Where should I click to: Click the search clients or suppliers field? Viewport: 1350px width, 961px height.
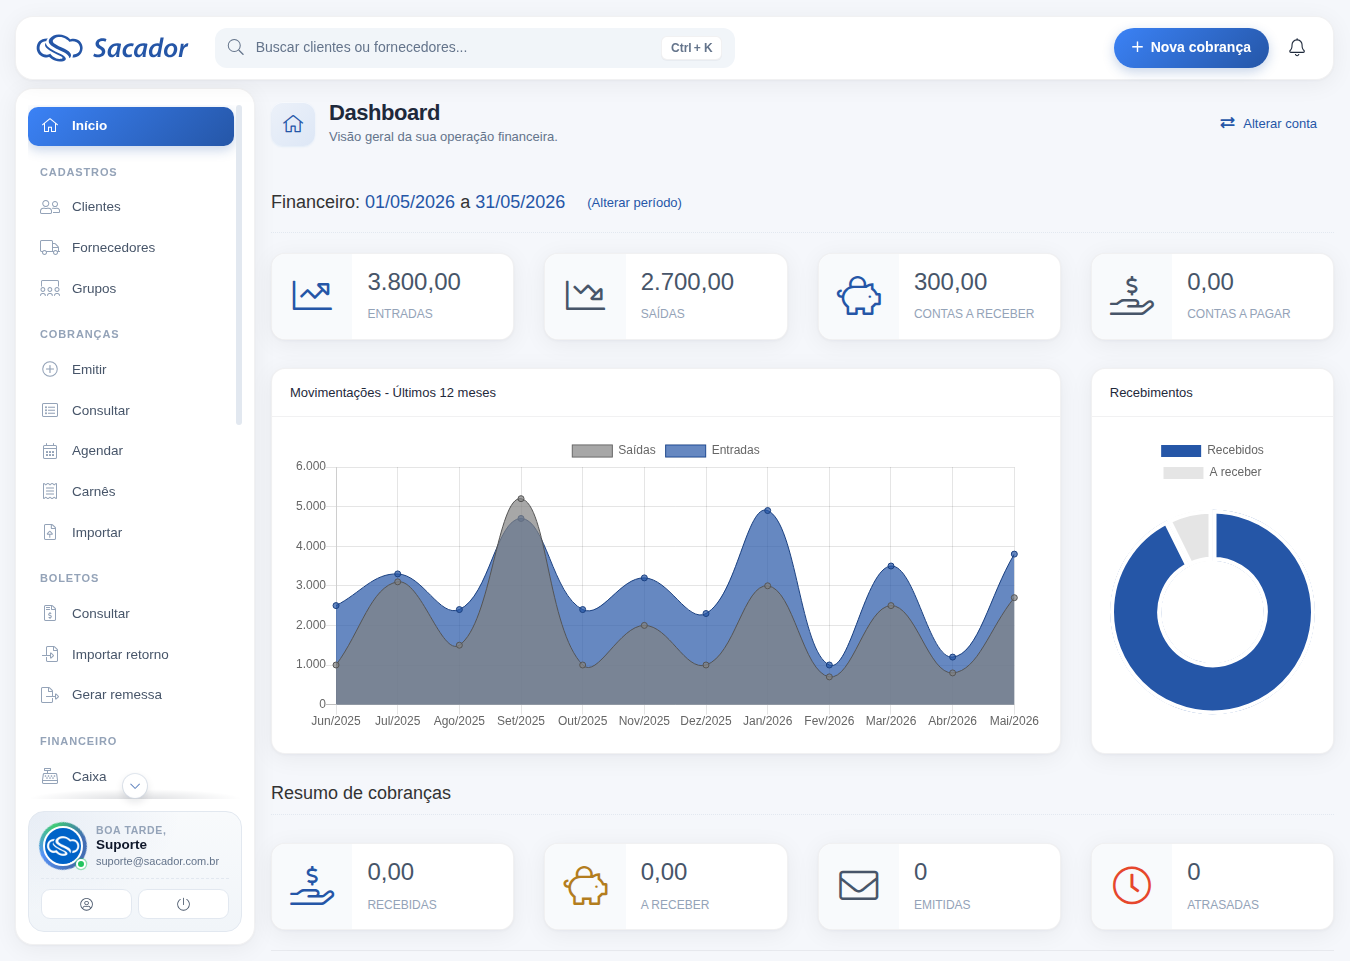(475, 47)
